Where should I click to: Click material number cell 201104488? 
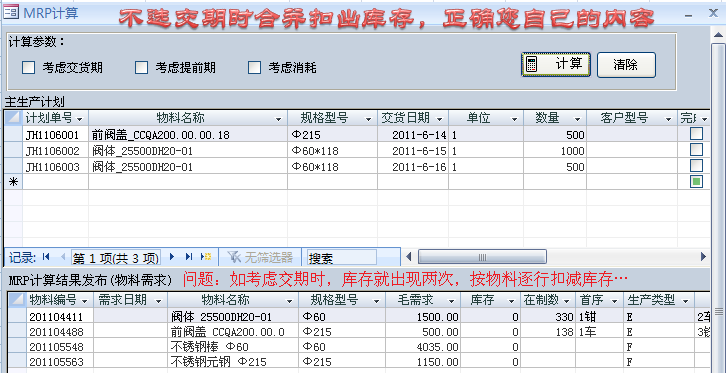[x=60, y=332]
